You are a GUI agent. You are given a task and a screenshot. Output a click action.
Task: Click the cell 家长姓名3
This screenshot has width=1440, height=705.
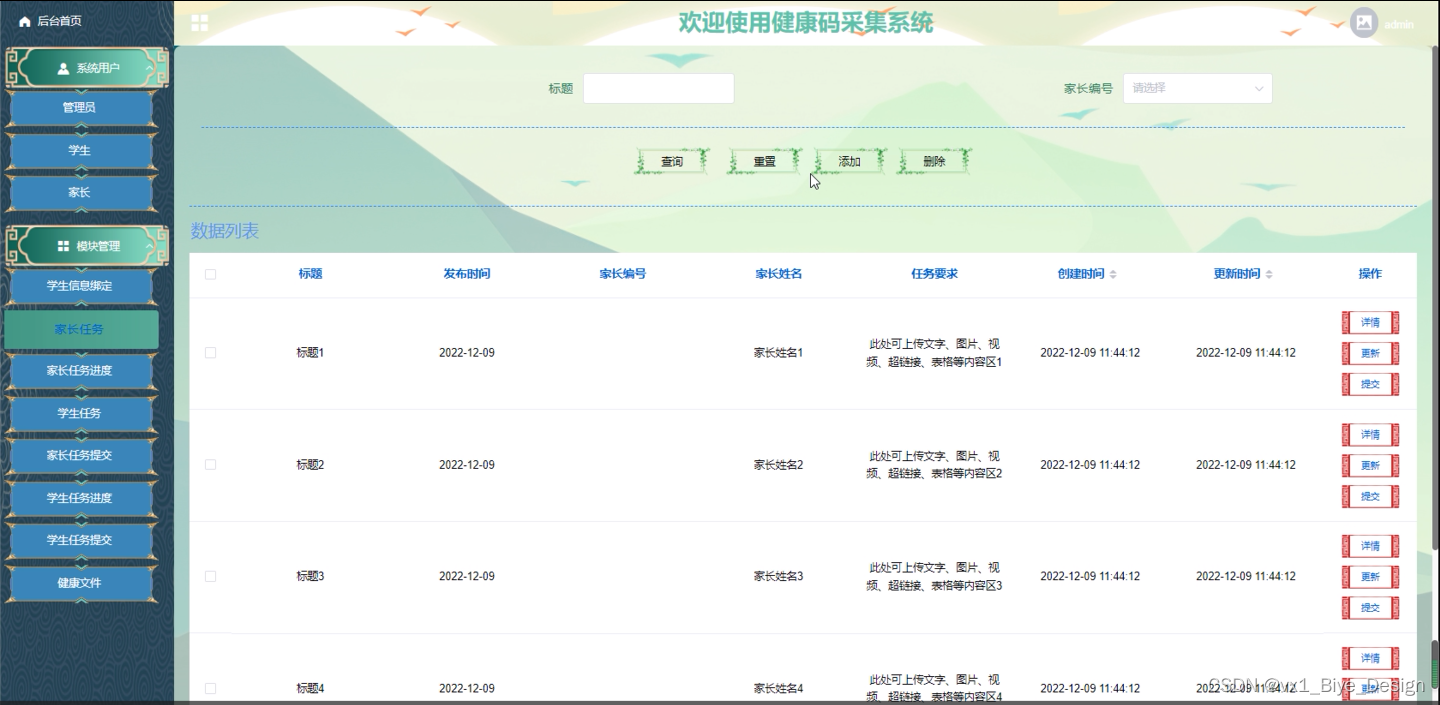(x=779, y=577)
